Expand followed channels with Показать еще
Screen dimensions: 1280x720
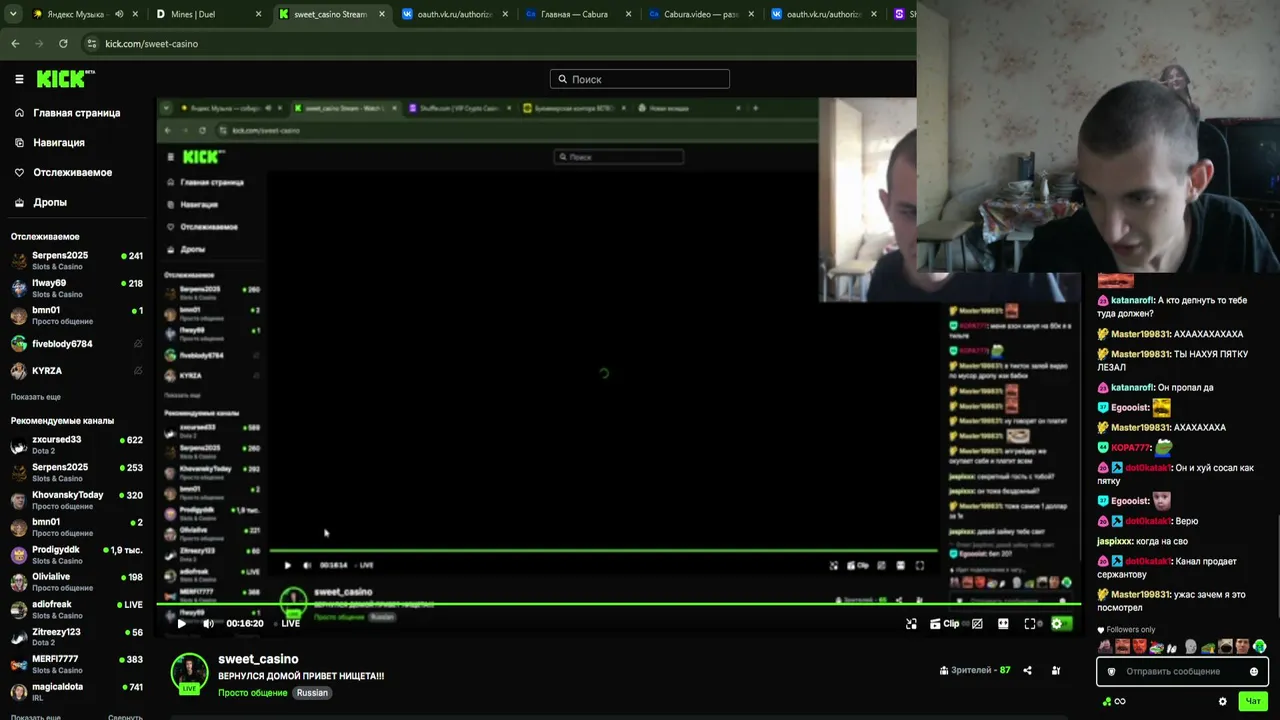[x=36, y=397]
